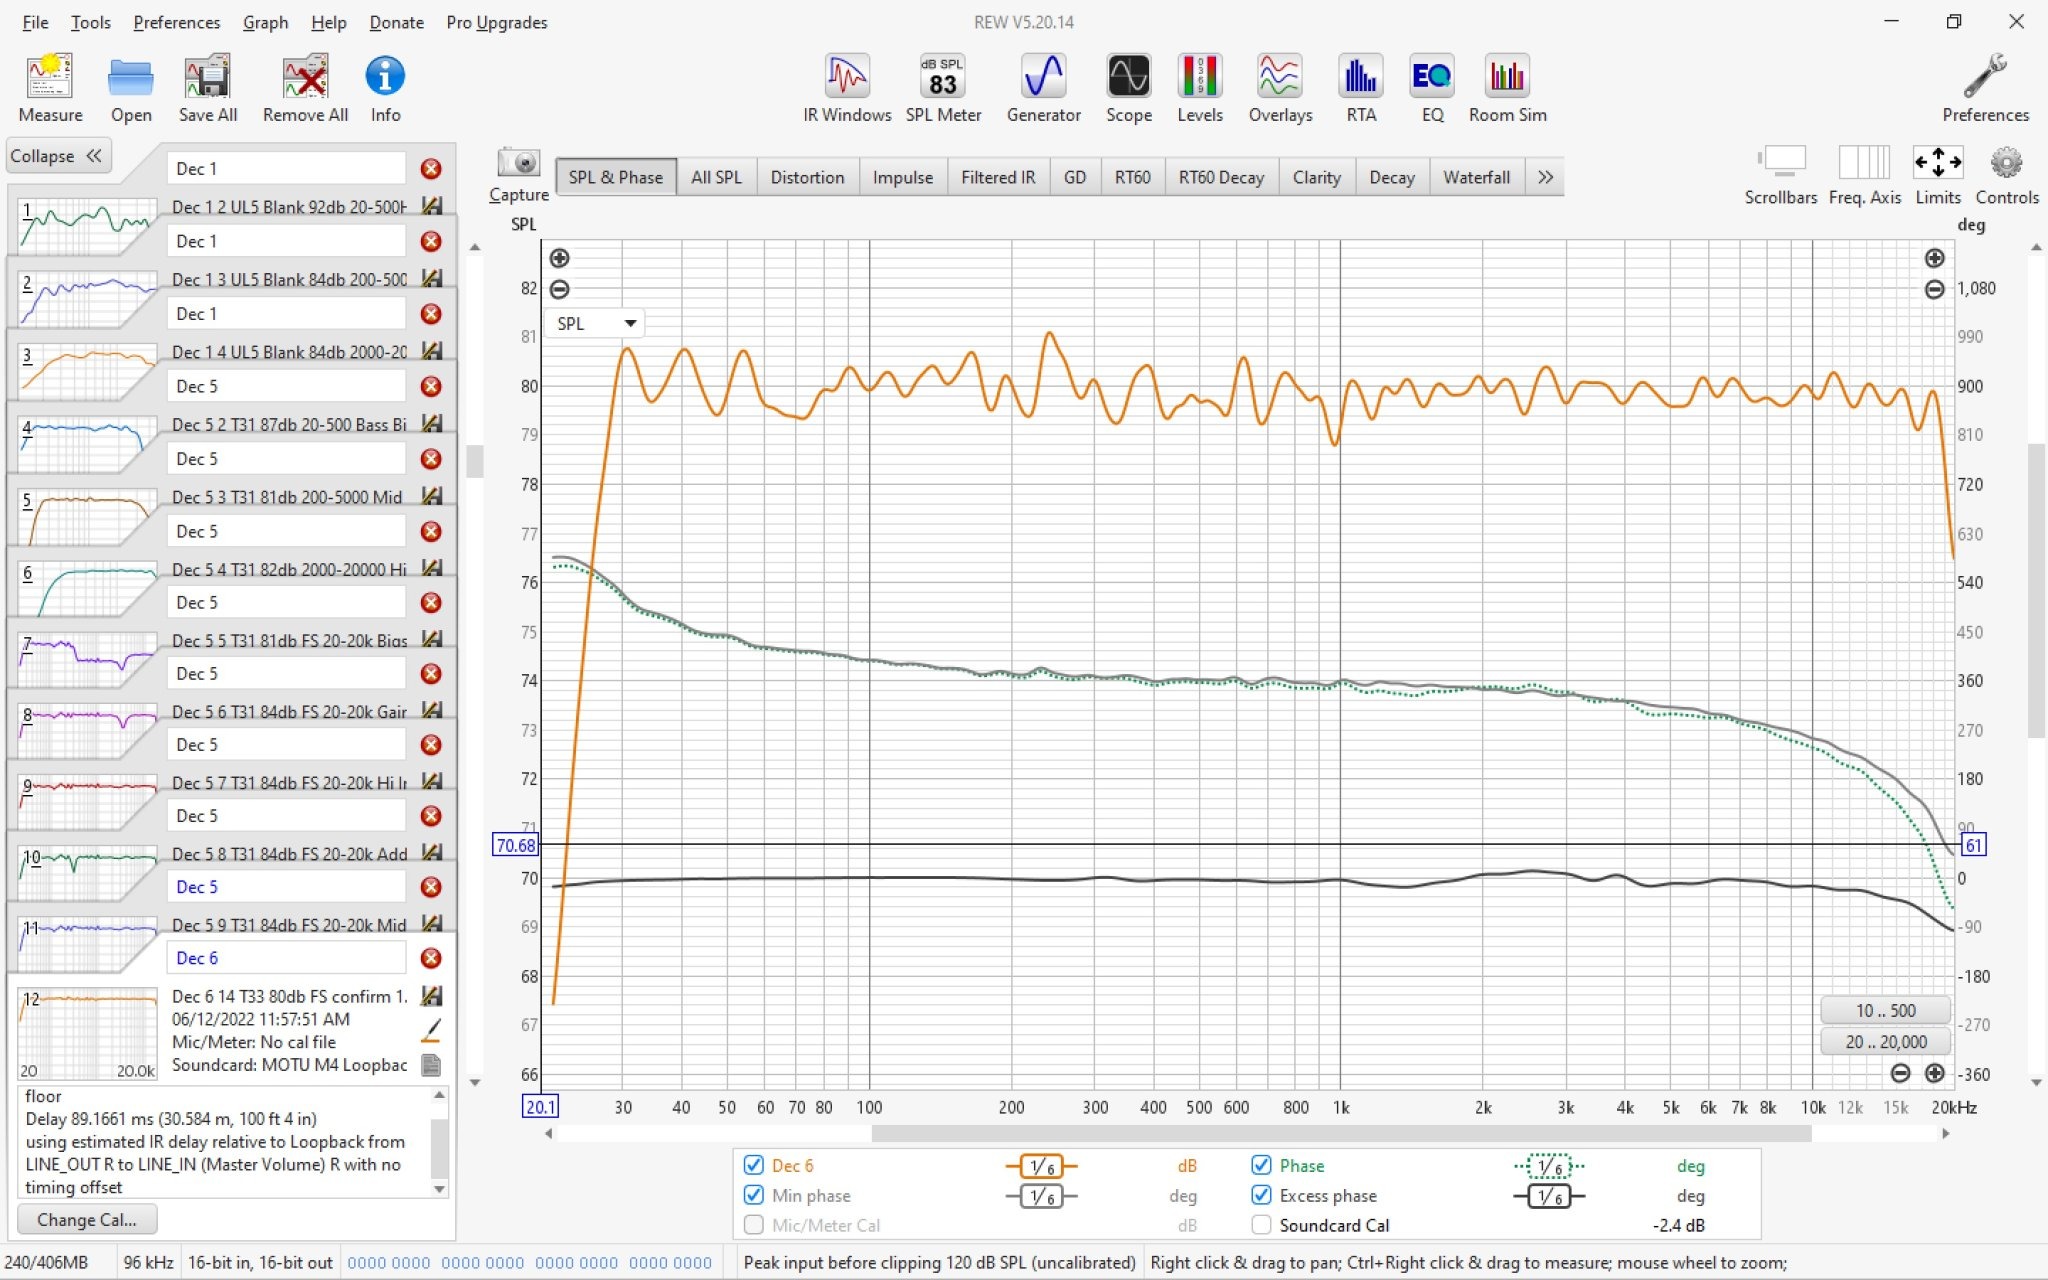
Task: Select measurement 6 thumbnail
Action: point(87,590)
